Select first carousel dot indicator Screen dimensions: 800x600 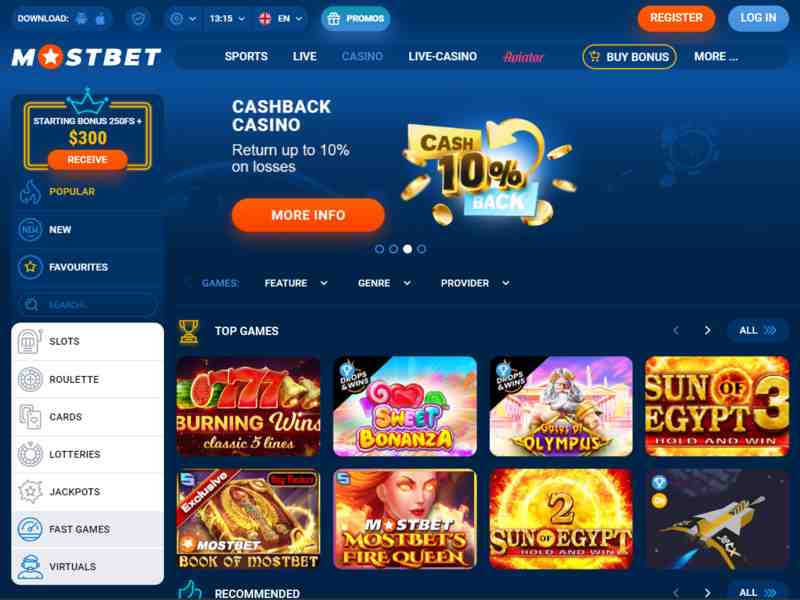(379, 249)
